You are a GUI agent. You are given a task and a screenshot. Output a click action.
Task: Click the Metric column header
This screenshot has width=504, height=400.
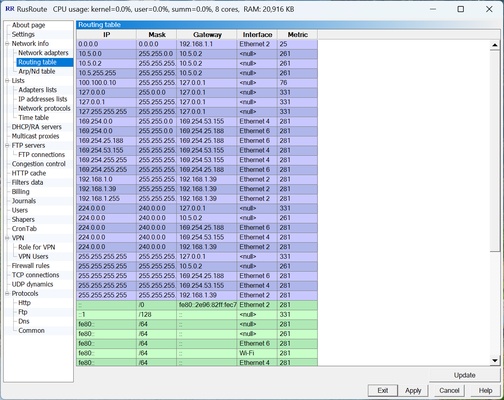(x=297, y=35)
